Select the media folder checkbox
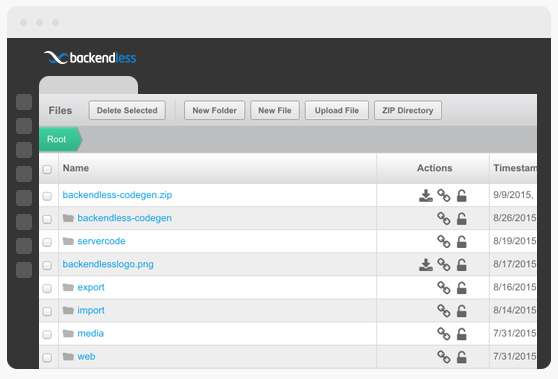The image size is (558, 379). tap(47, 335)
